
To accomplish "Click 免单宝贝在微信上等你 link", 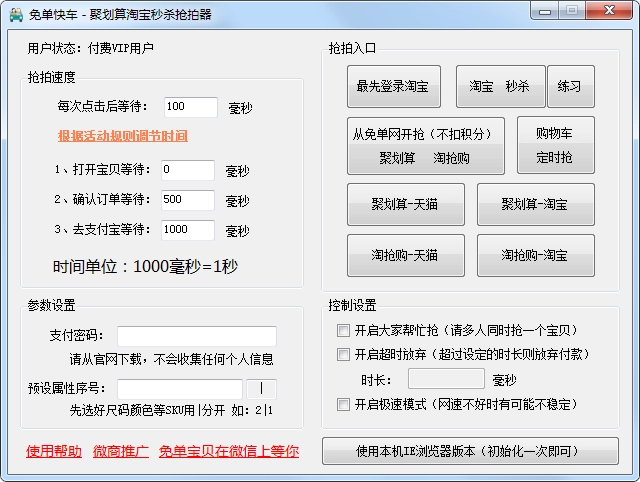I will point(229,451).
